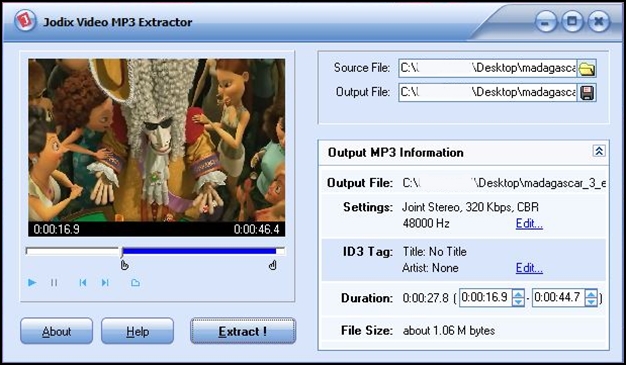Click the current time 0:00:16.9 in preview

[56, 229]
